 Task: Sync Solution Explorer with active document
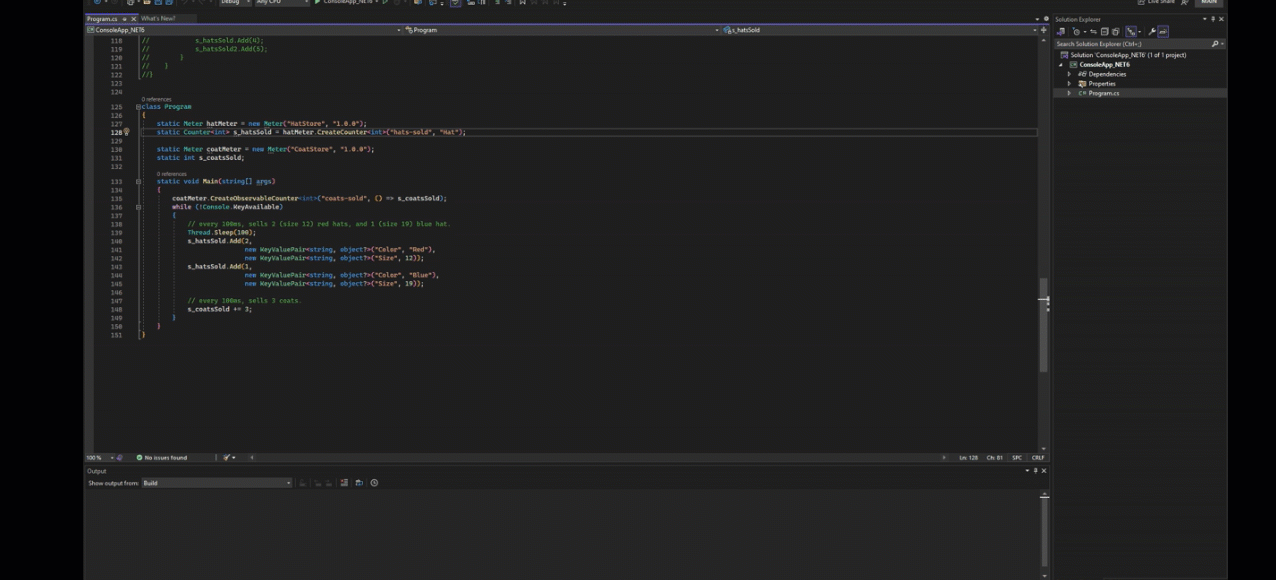[1094, 32]
